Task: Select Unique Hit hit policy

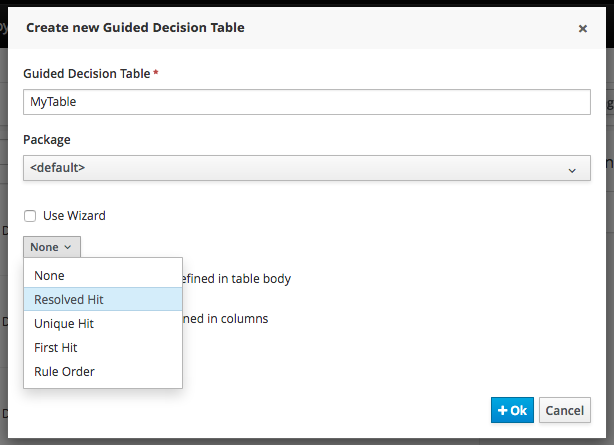Action: tap(64, 324)
